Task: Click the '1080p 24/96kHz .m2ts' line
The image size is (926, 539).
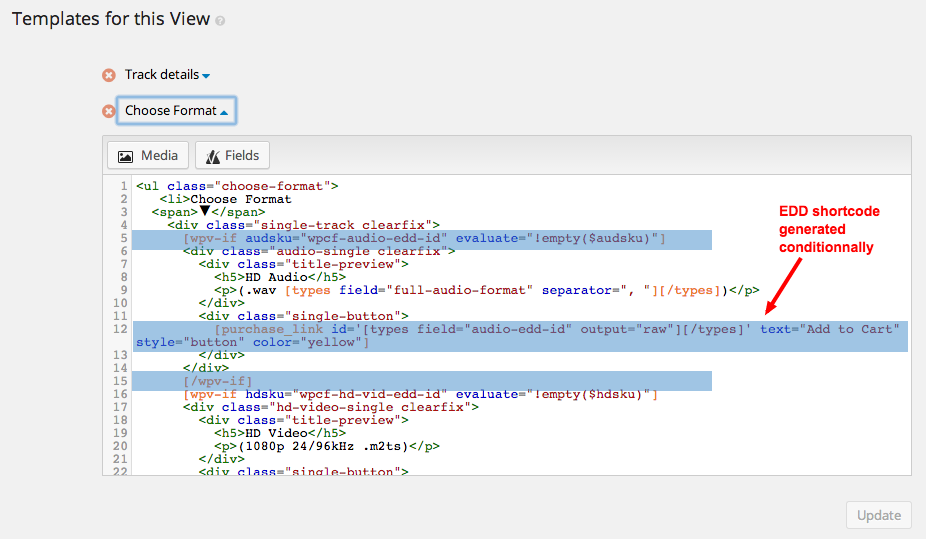Action: (x=327, y=446)
